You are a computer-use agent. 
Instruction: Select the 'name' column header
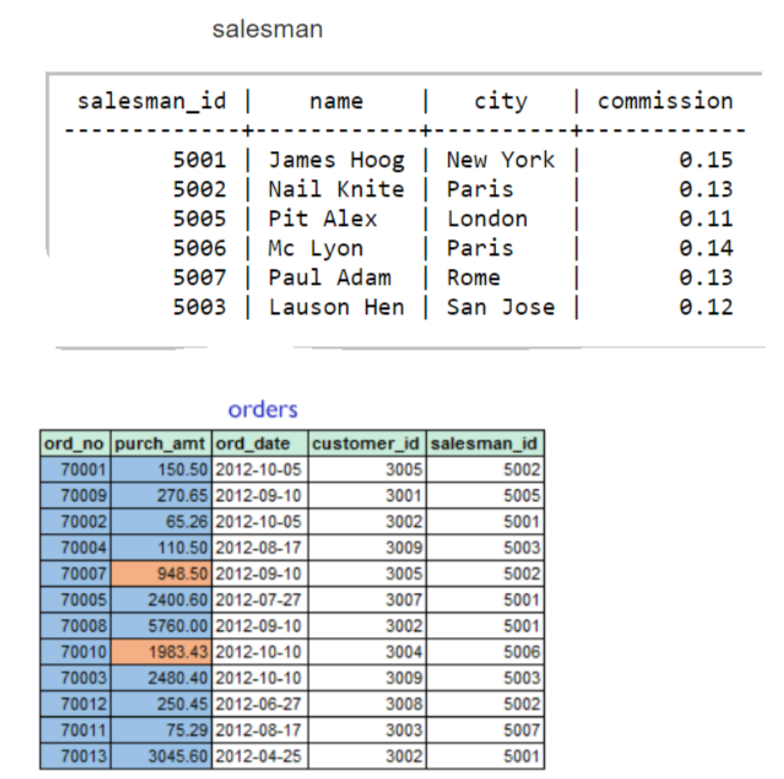pos(336,102)
